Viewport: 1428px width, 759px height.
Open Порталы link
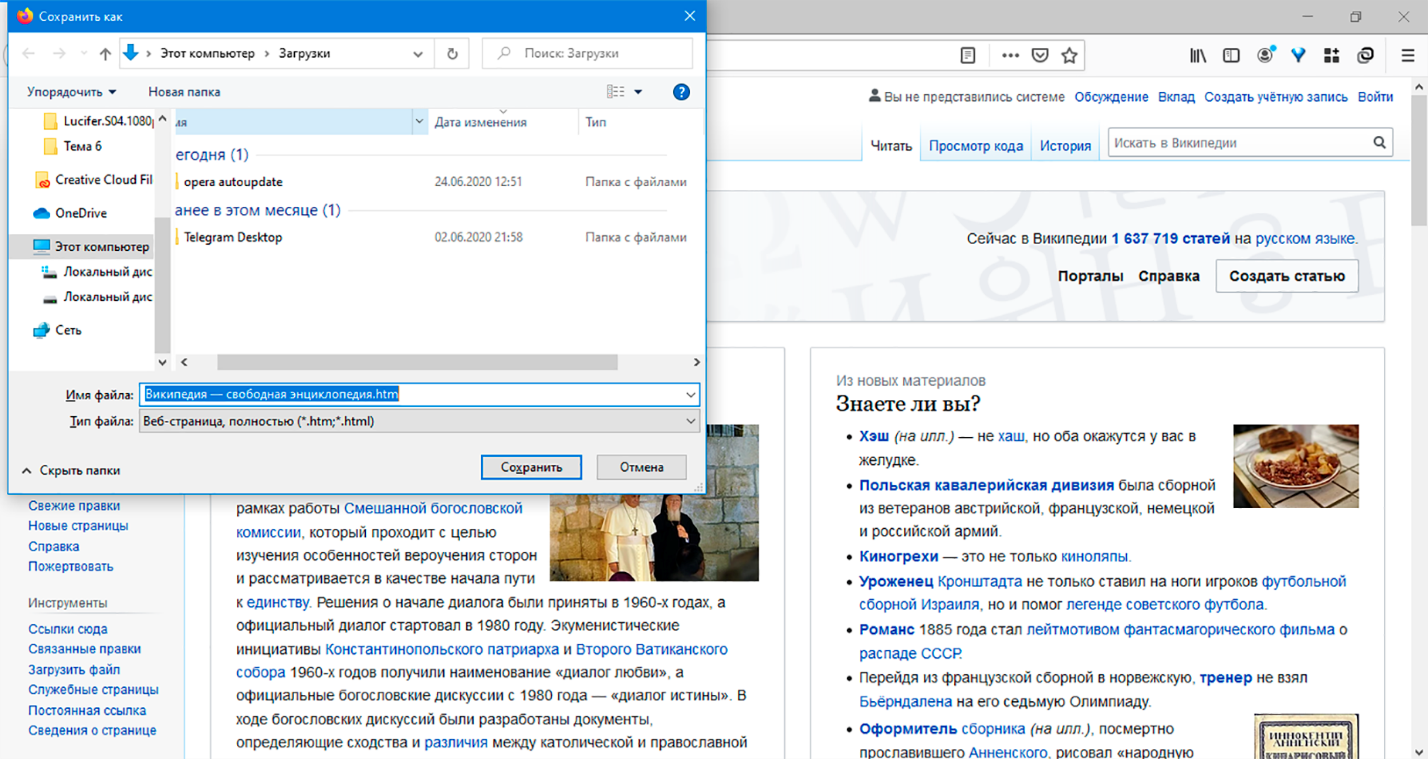coord(1091,276)
